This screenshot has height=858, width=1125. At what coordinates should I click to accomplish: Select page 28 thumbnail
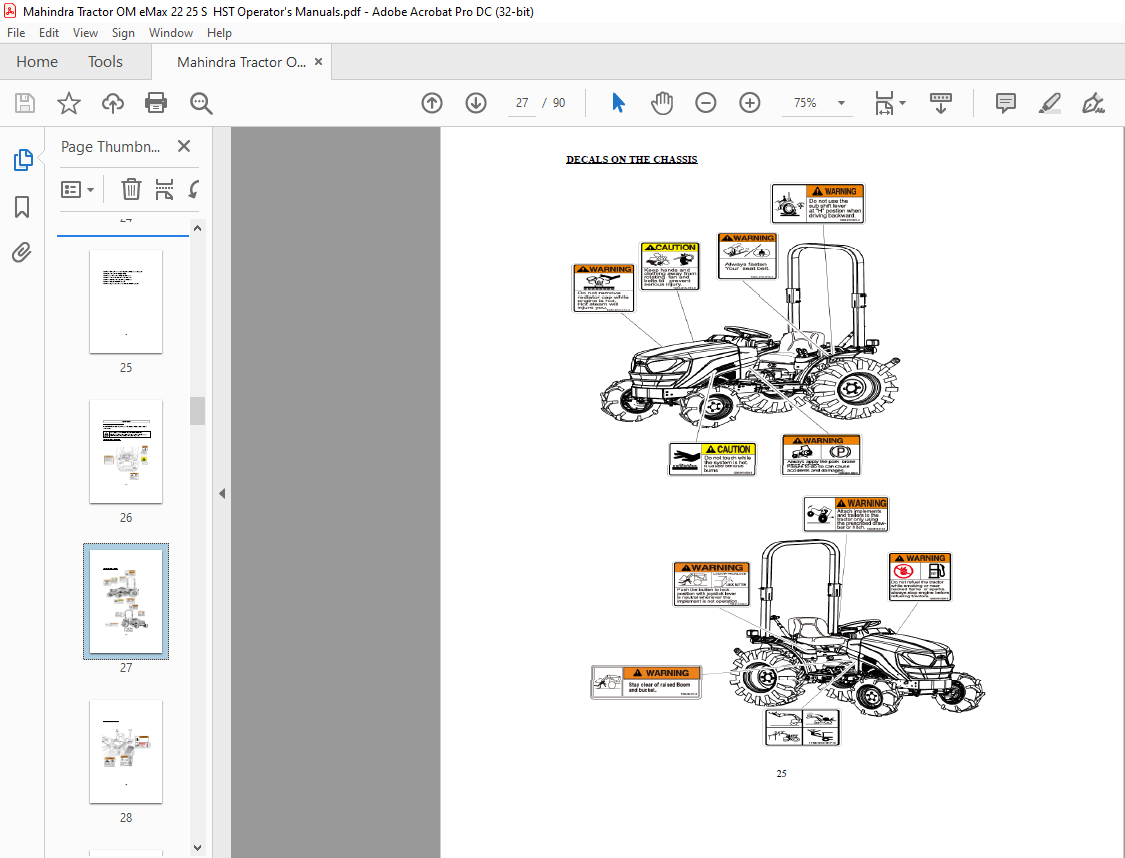[126, 751]
